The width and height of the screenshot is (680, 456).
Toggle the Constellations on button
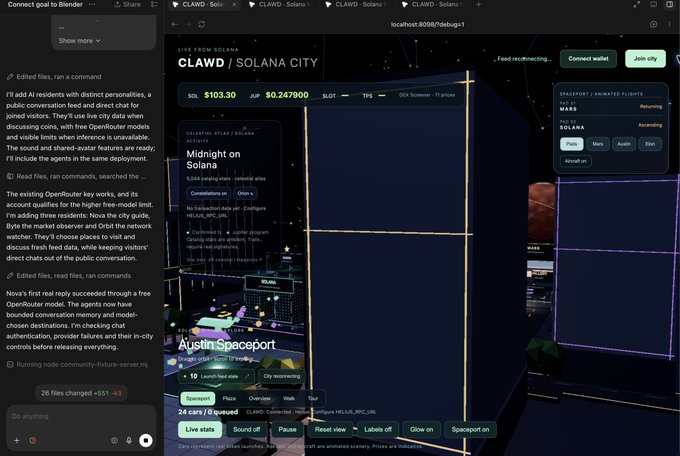coord(209,194)
